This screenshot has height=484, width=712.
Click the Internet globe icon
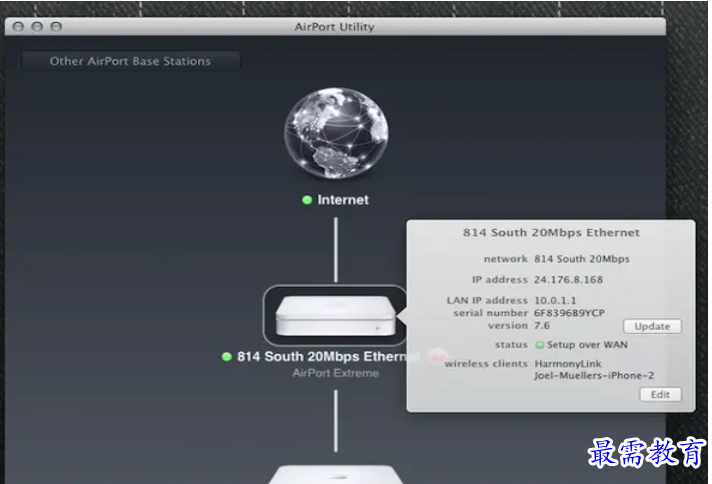[x=336, y=133]
